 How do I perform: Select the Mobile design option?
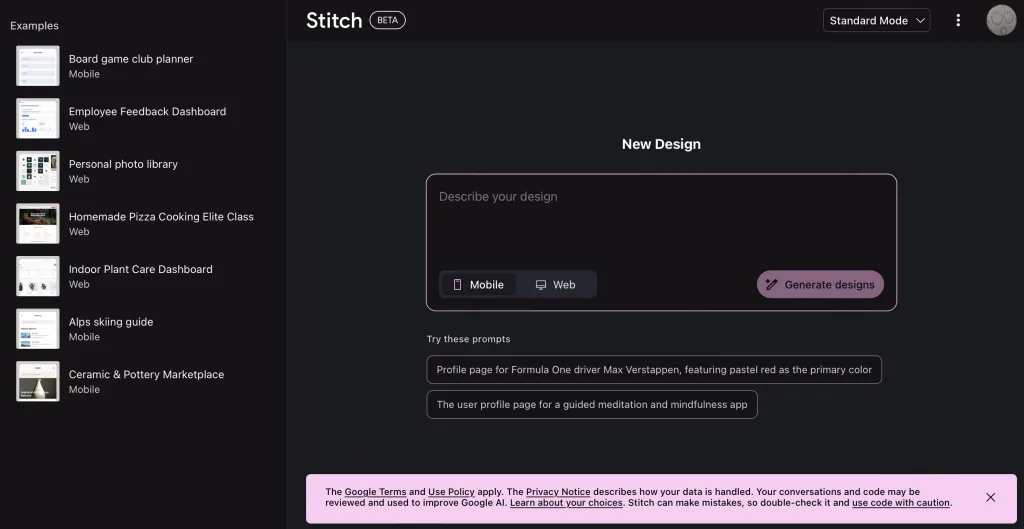(479, 285)
